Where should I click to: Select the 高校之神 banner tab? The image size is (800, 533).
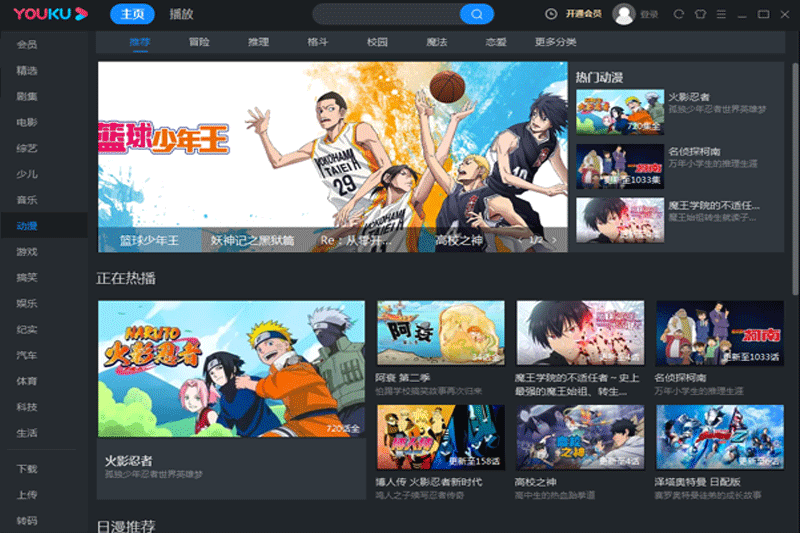point(459,240)
